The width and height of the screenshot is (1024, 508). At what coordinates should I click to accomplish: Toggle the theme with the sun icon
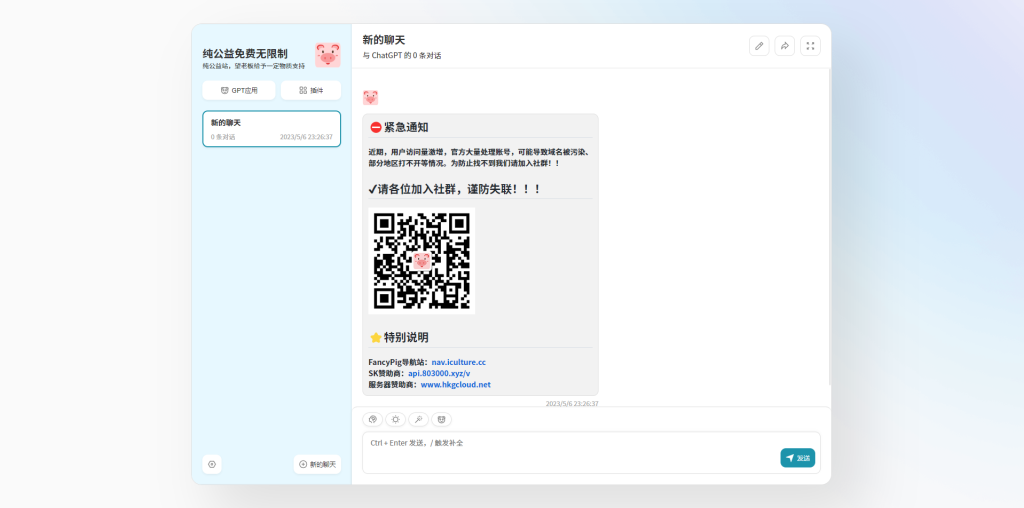[x=395, y=420]
